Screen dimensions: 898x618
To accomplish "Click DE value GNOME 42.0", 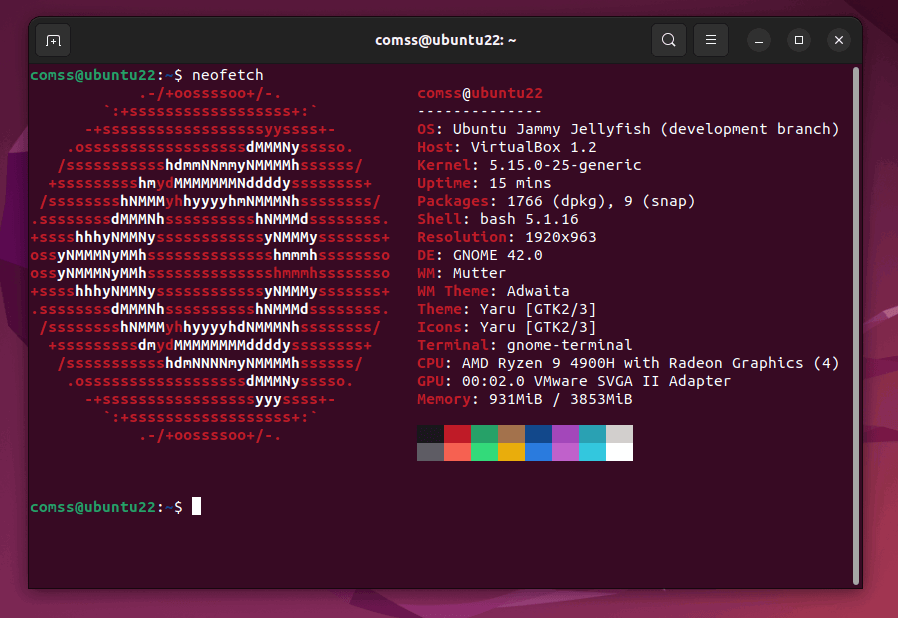I will (x=498, y=255).
